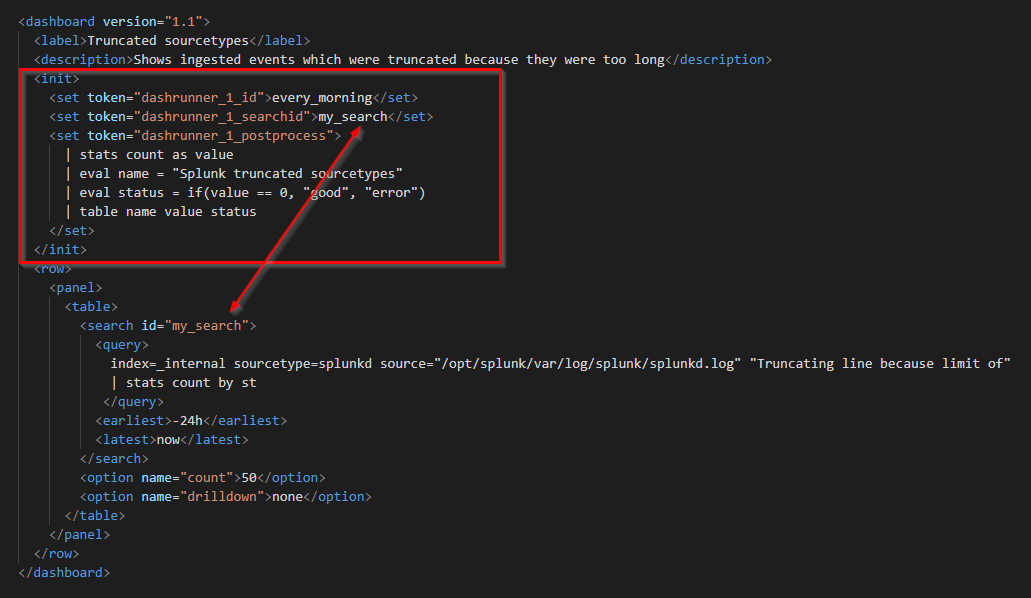Click the label text "Truncated sourcetypes"
This screenshot has height=598, width=1031.
pos(168,41)
